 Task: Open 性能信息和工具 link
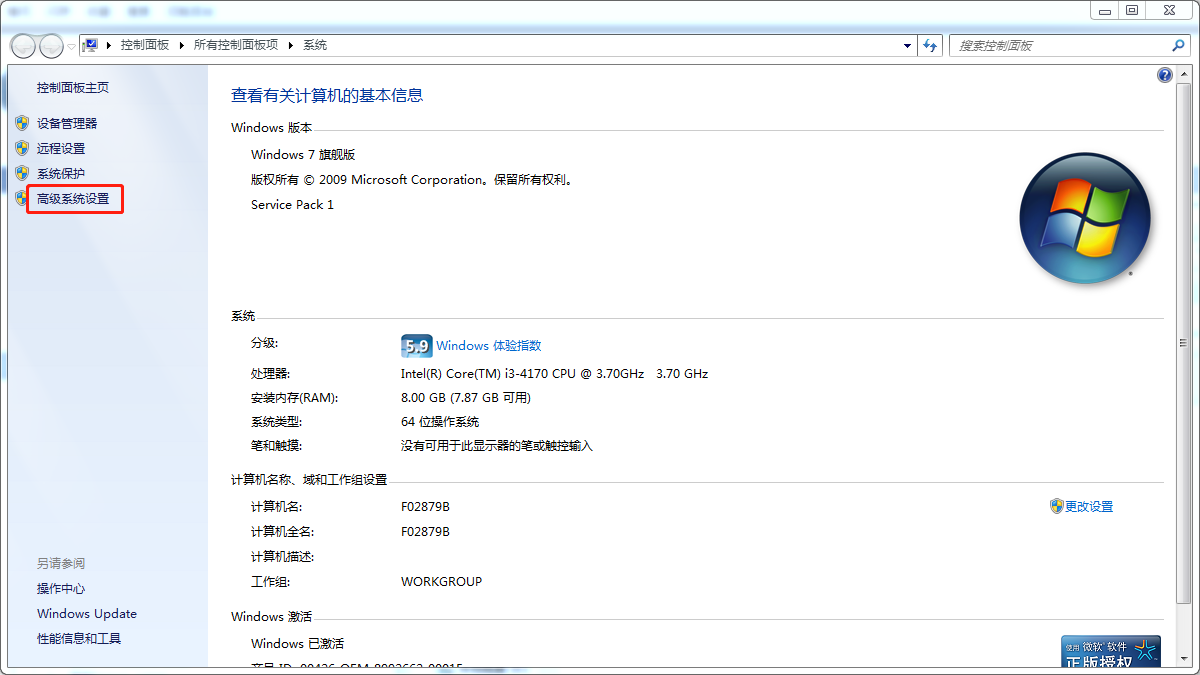[79, 639]
